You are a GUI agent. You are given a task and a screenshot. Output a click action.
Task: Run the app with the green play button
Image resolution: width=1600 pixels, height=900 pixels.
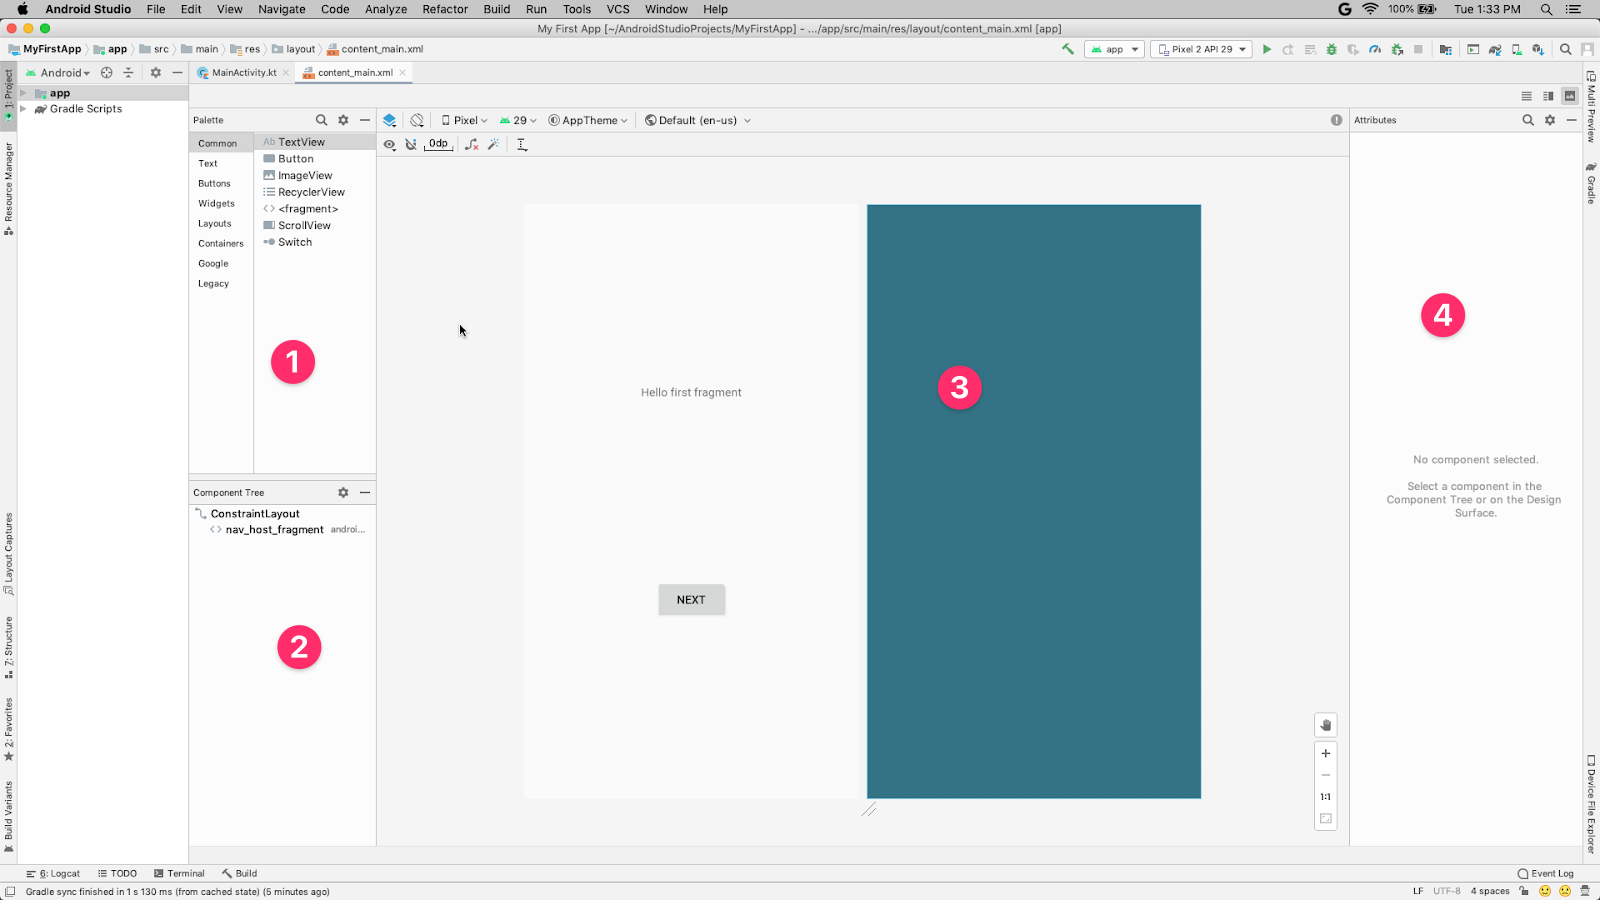point(1267,49)
